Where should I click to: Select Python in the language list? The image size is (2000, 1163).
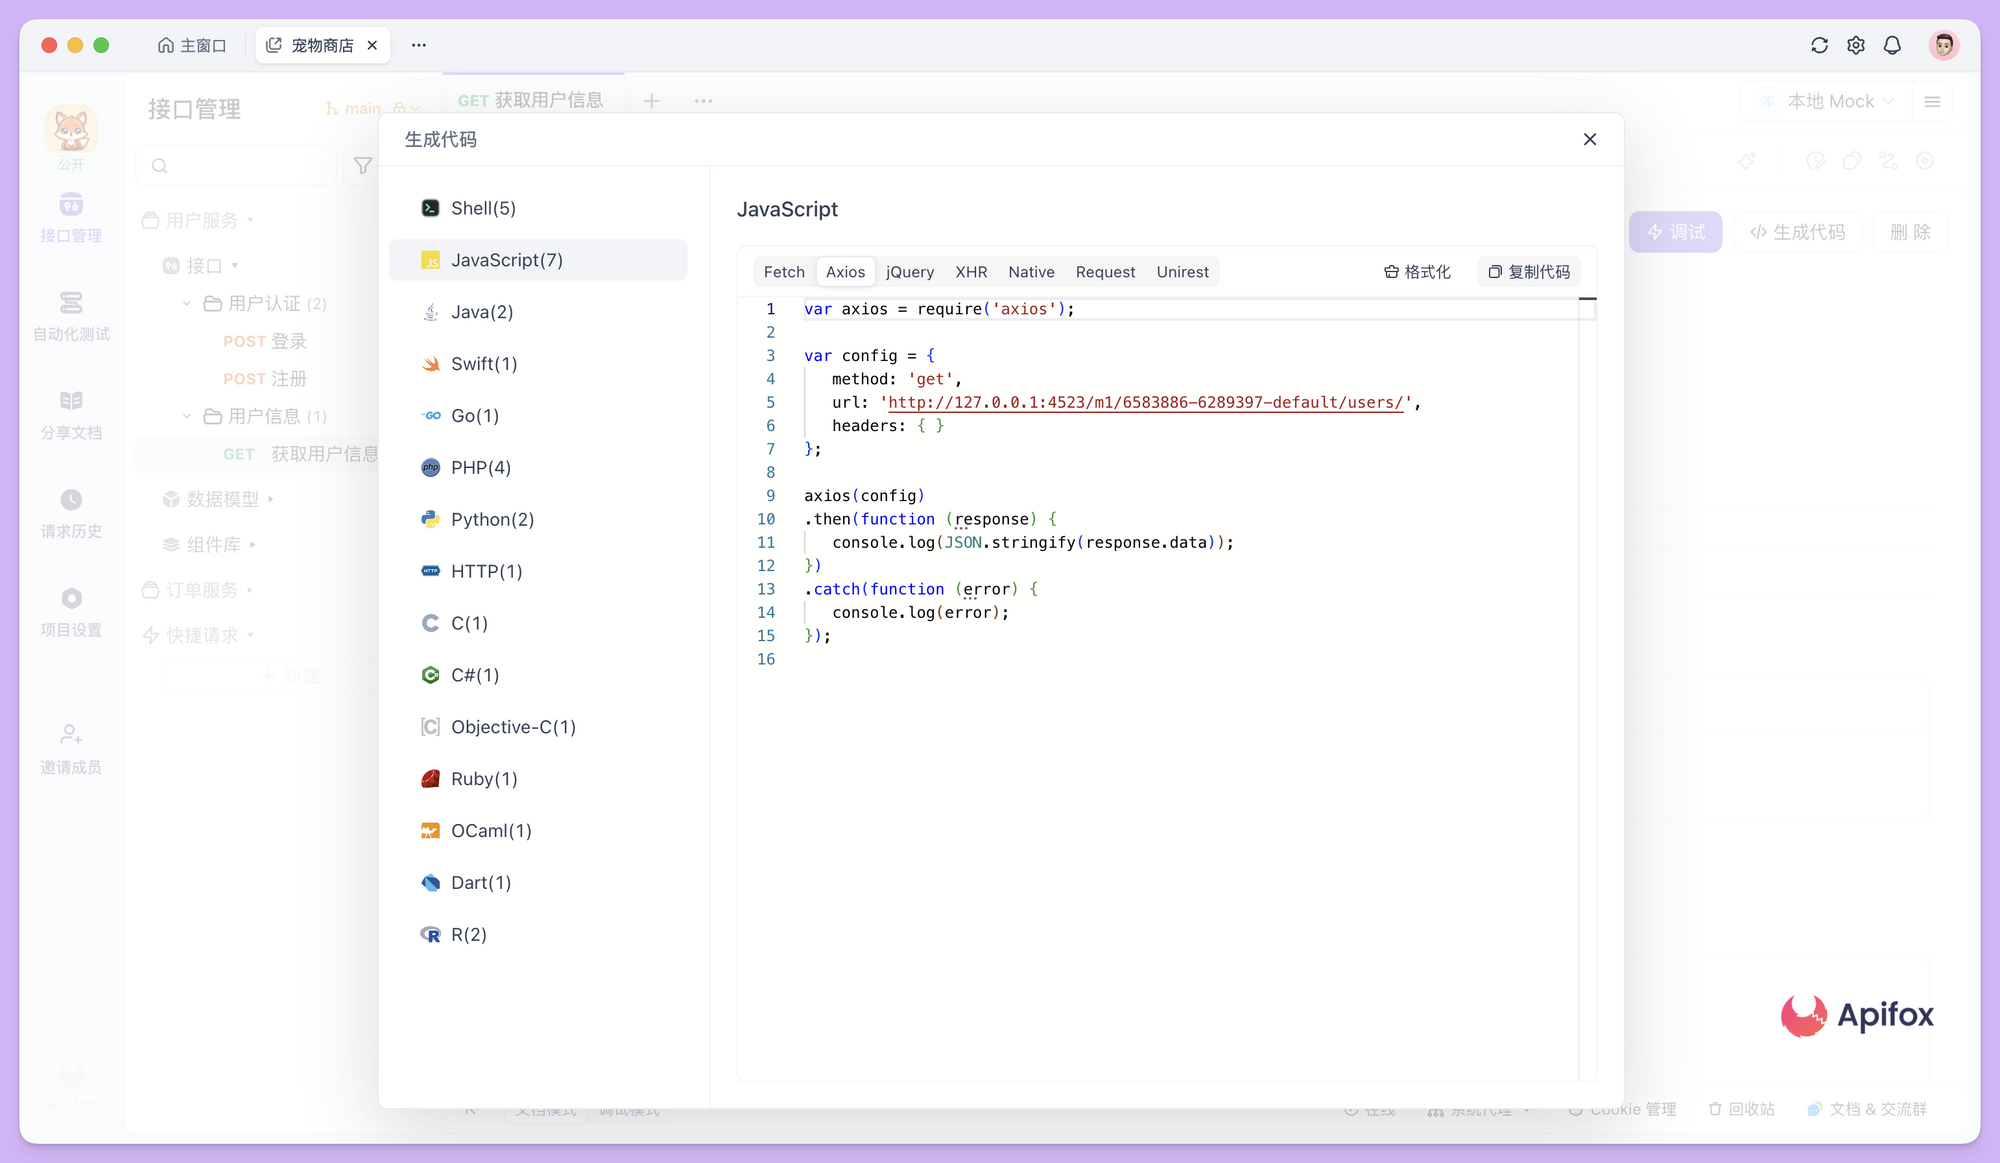(x=489, y=519)
